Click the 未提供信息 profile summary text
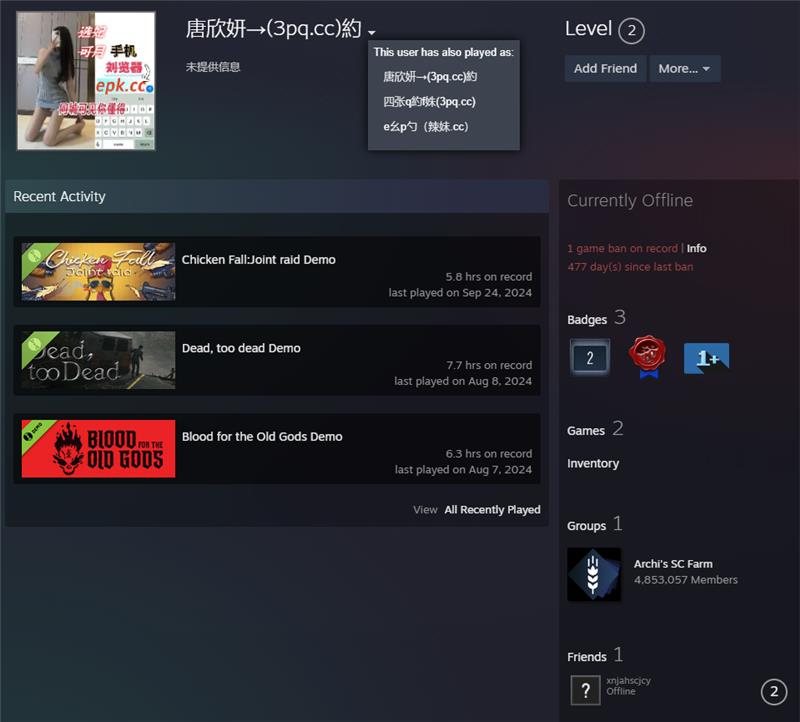The height and width of the screenshot is (722, 800). [x=213, y=67]
